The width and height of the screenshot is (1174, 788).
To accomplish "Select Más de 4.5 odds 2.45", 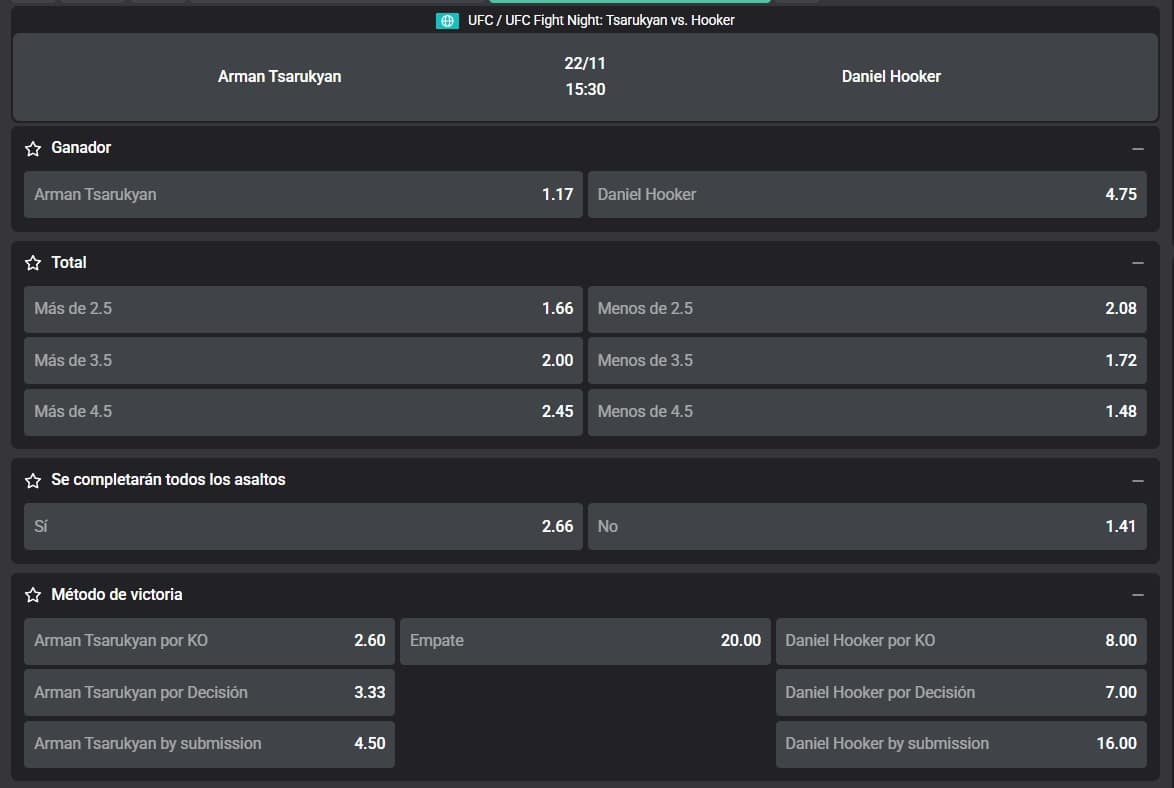I will [x=303, y=412].
